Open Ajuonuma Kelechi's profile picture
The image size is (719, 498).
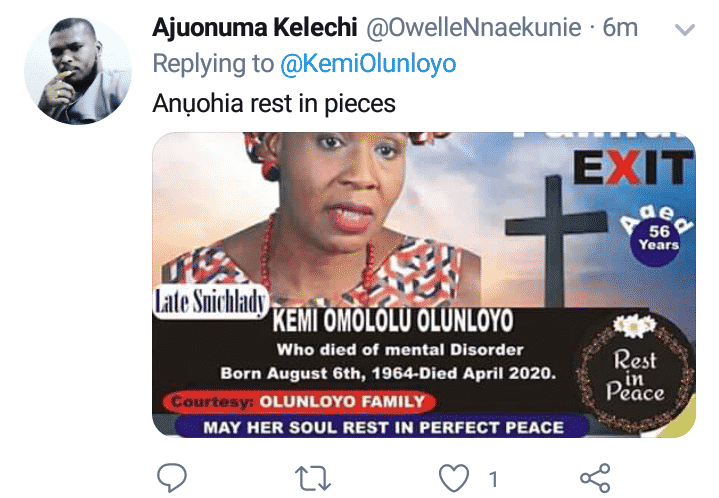click(78, 71)
